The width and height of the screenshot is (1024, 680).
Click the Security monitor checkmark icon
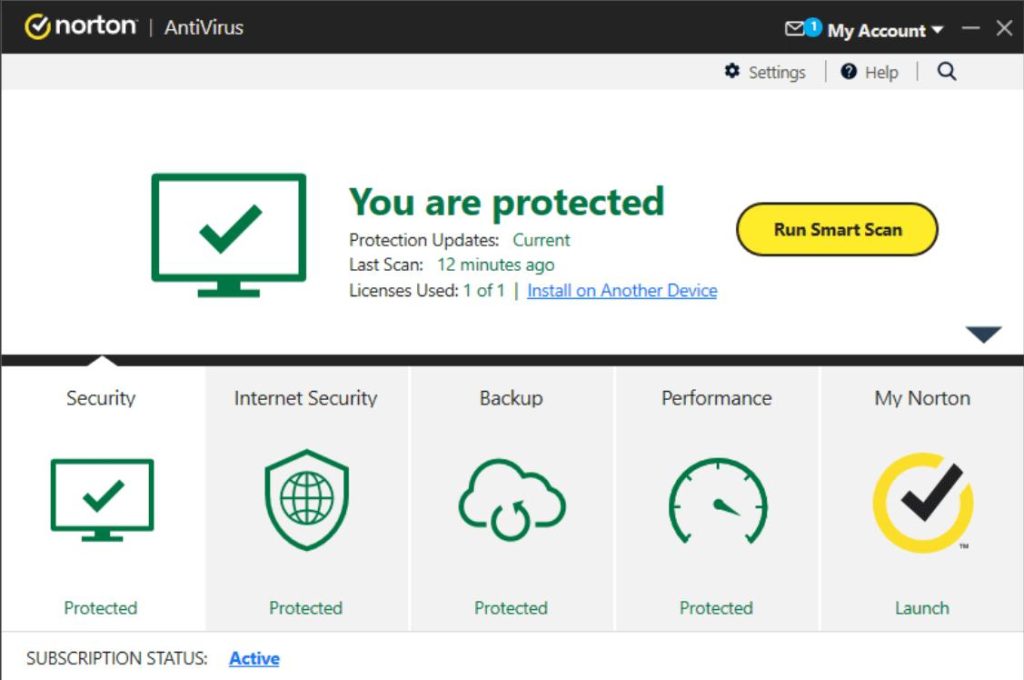click(x=102, y=500)
